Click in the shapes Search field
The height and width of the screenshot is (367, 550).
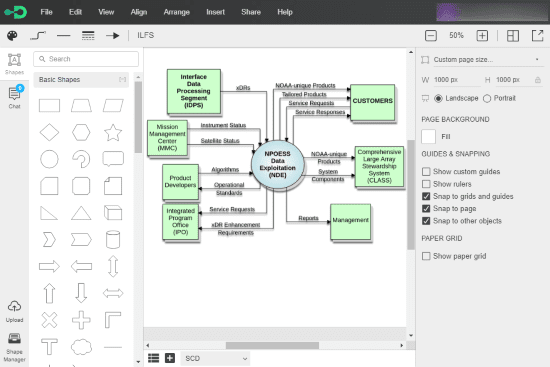click(x=86, y=59)
